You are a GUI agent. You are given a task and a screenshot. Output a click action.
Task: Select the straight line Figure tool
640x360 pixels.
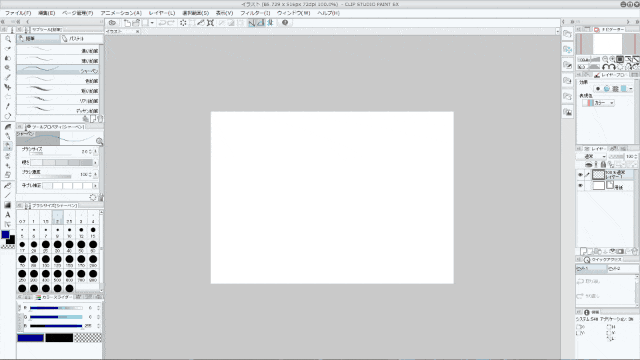point(8,196)
